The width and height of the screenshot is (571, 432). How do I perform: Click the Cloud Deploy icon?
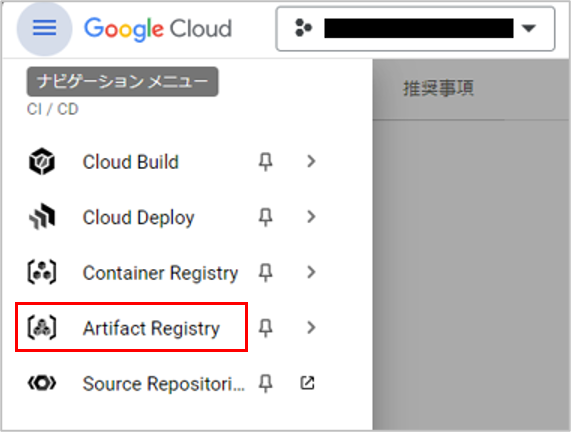[42, 217]
